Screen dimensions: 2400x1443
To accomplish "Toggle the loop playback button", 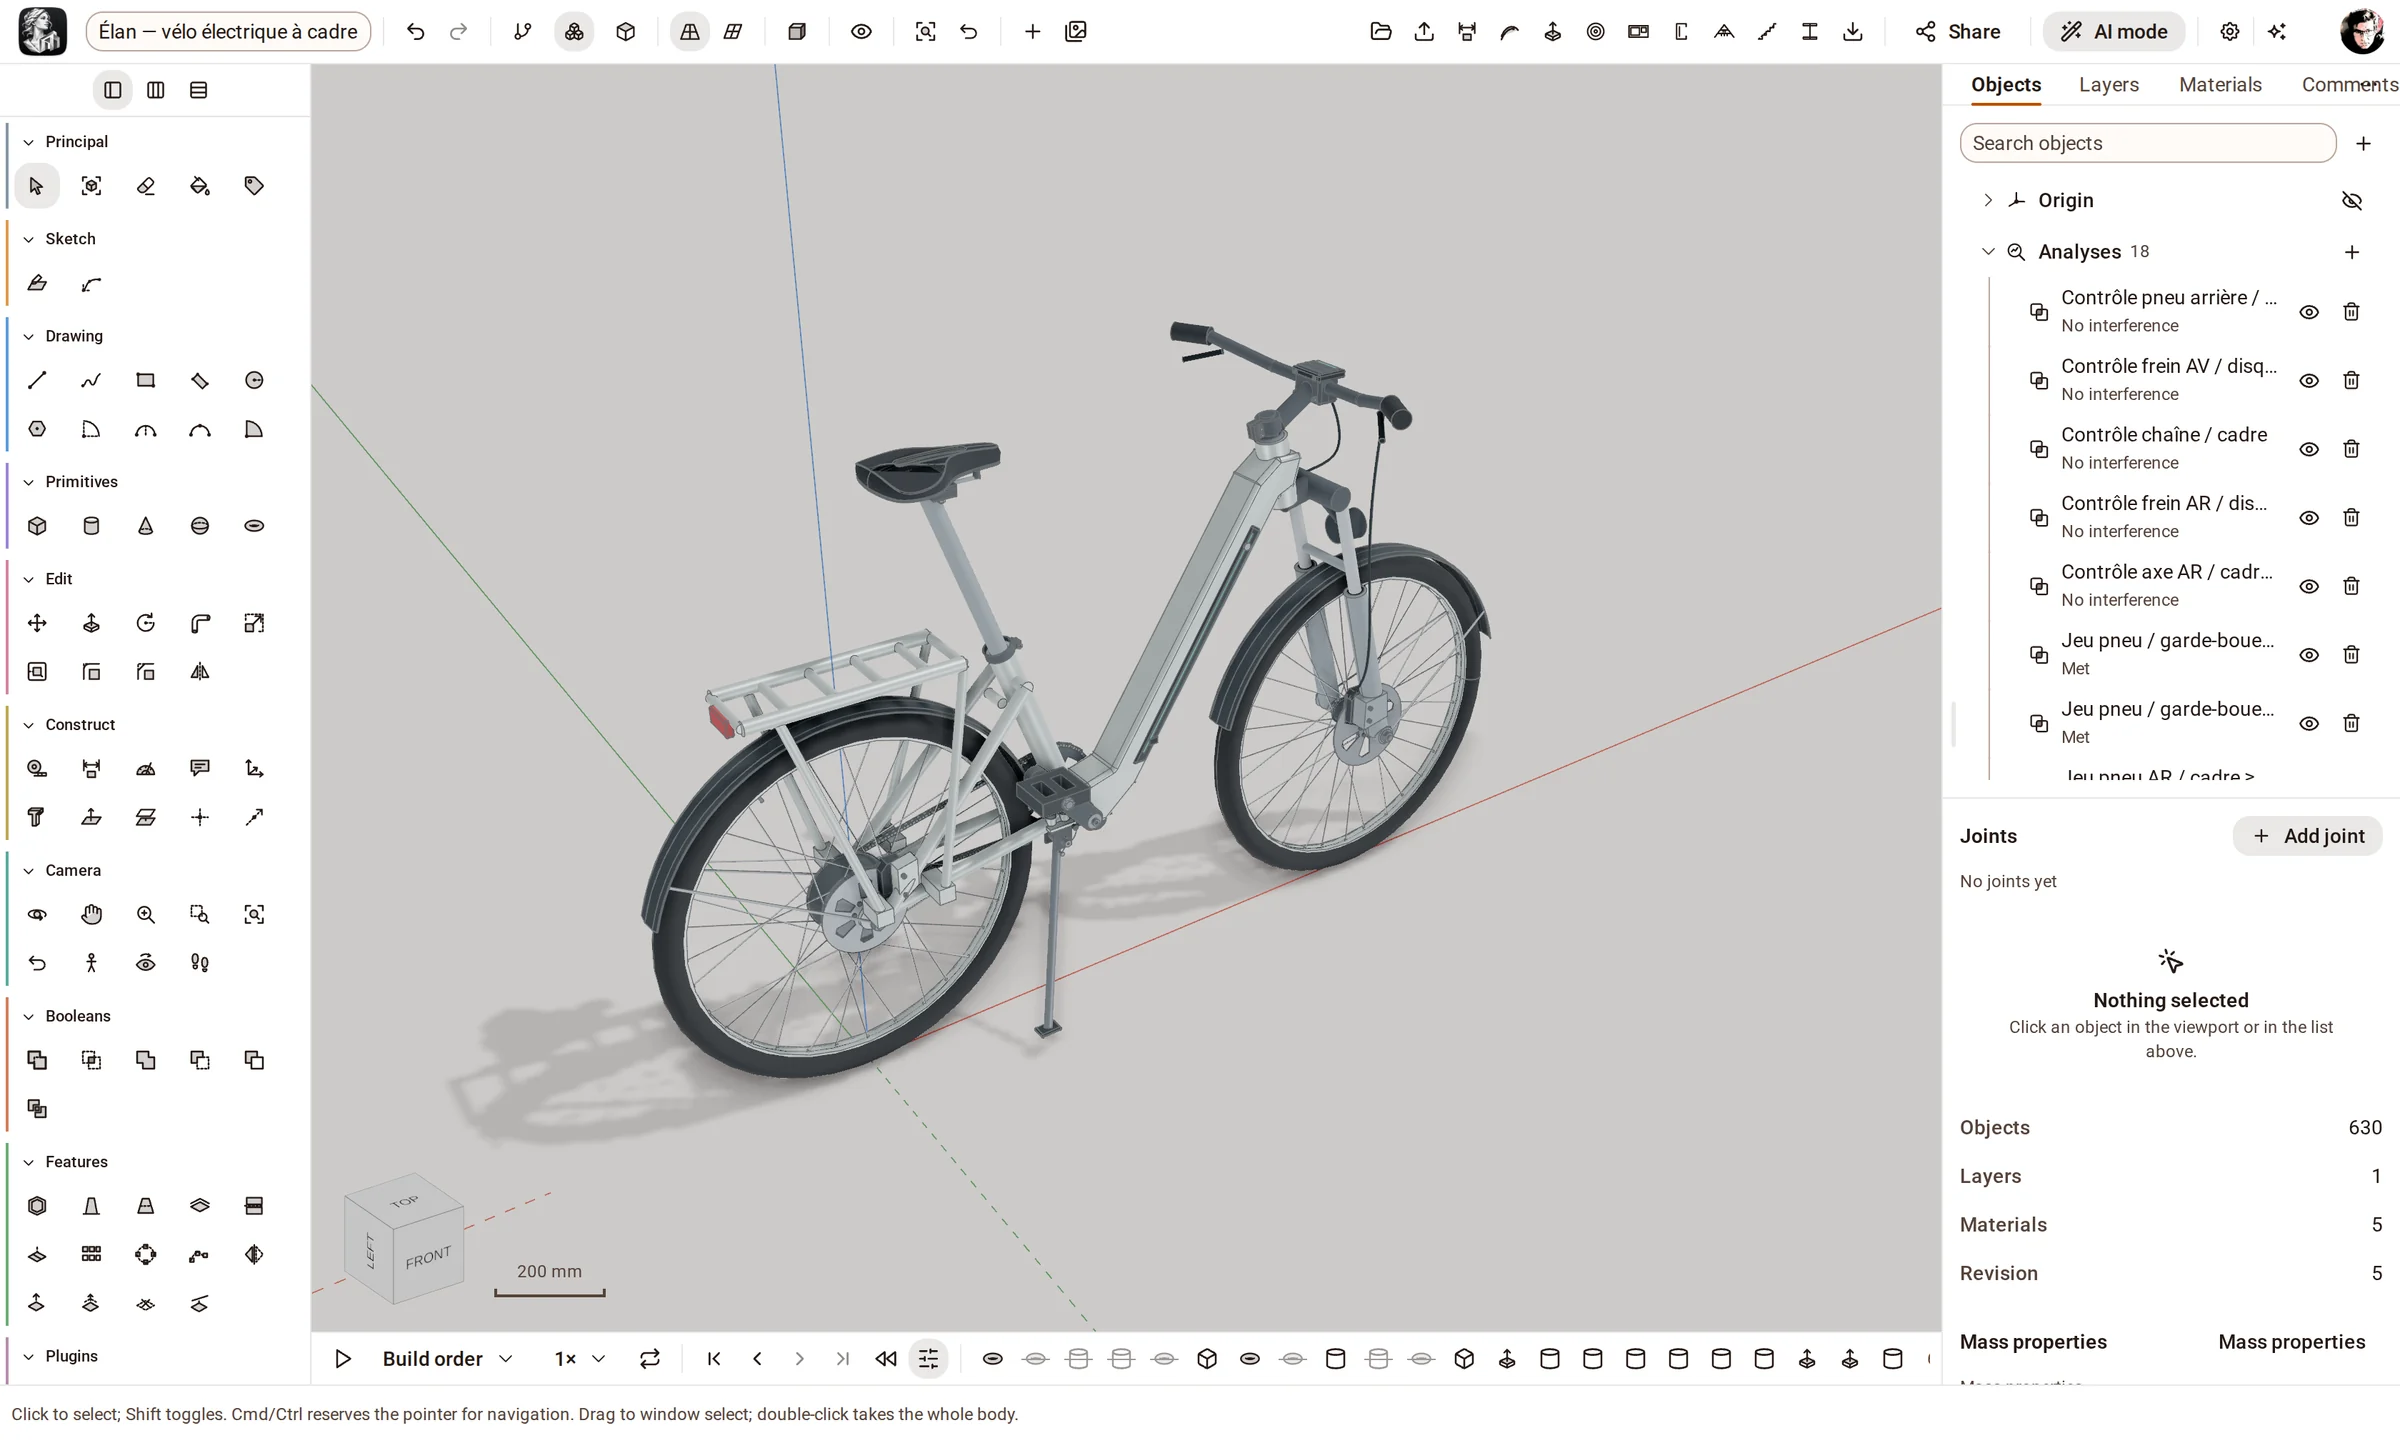I will click(650, 1359).
